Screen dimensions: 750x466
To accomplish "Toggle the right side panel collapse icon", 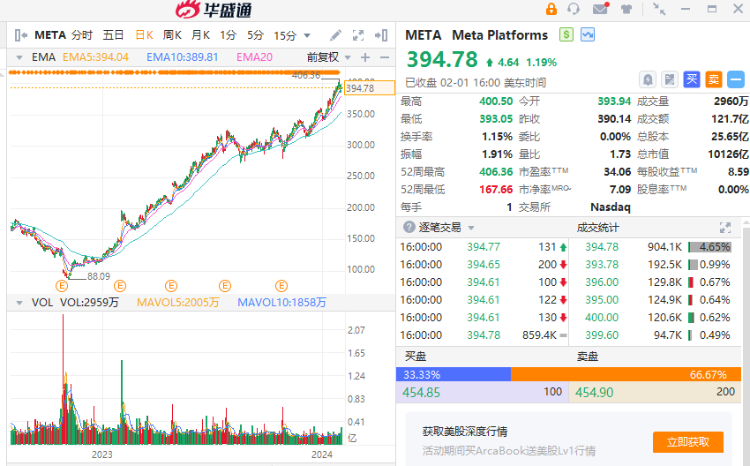I will point(737,79).
